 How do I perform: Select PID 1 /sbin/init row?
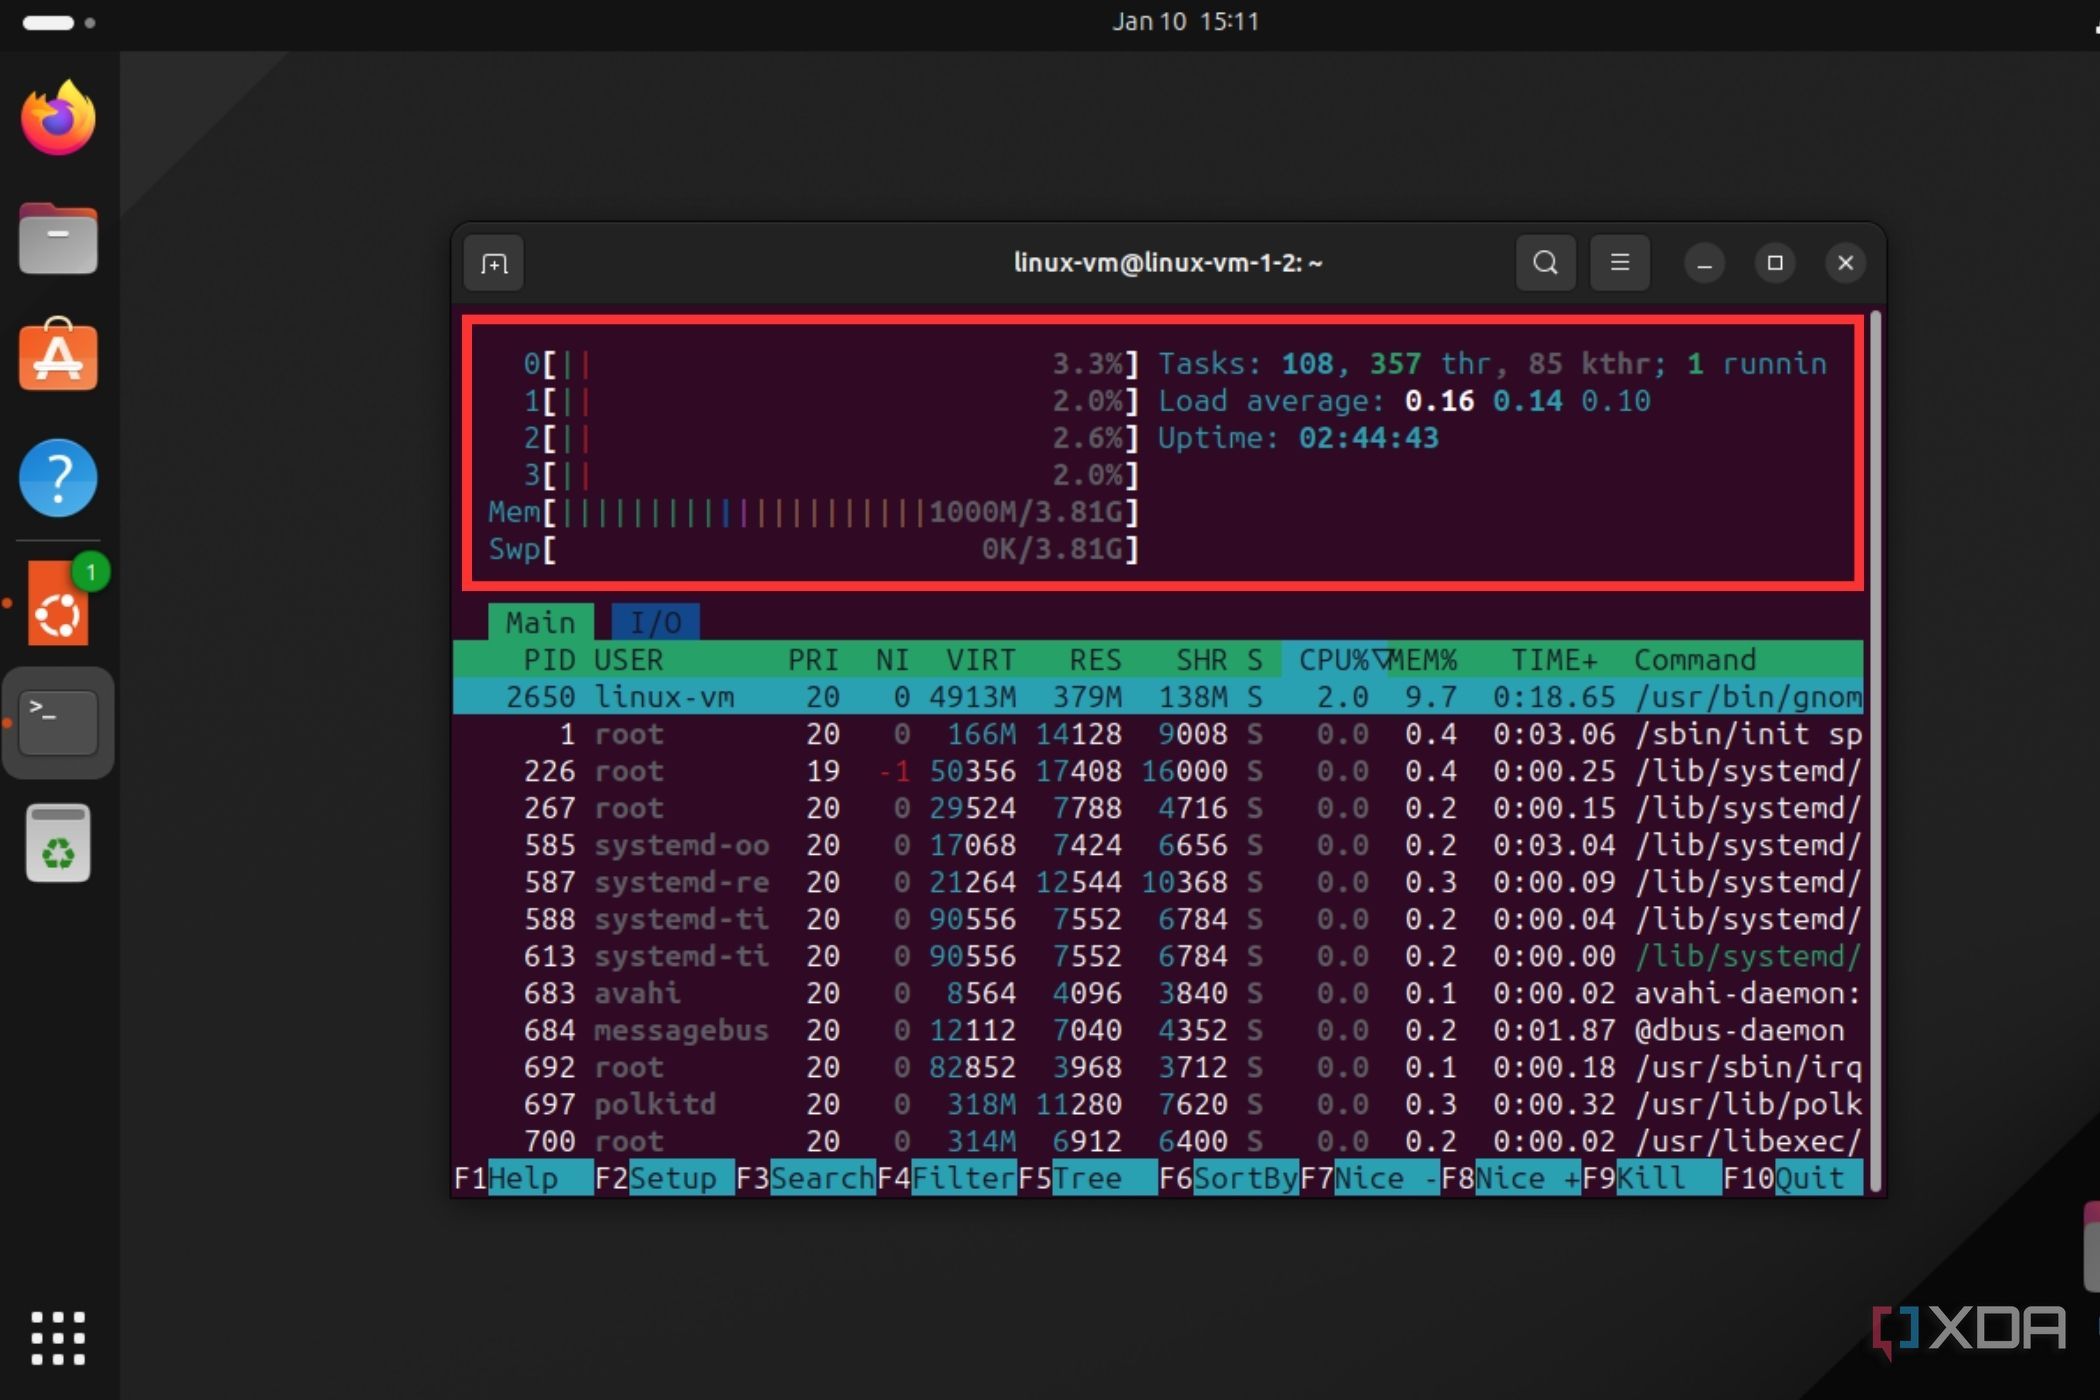tap(1158, 734)
